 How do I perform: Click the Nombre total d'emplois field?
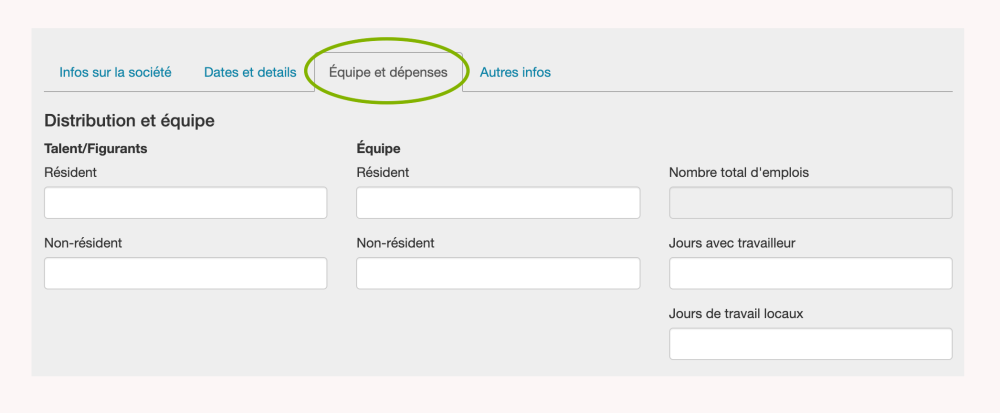coord(810,203)
